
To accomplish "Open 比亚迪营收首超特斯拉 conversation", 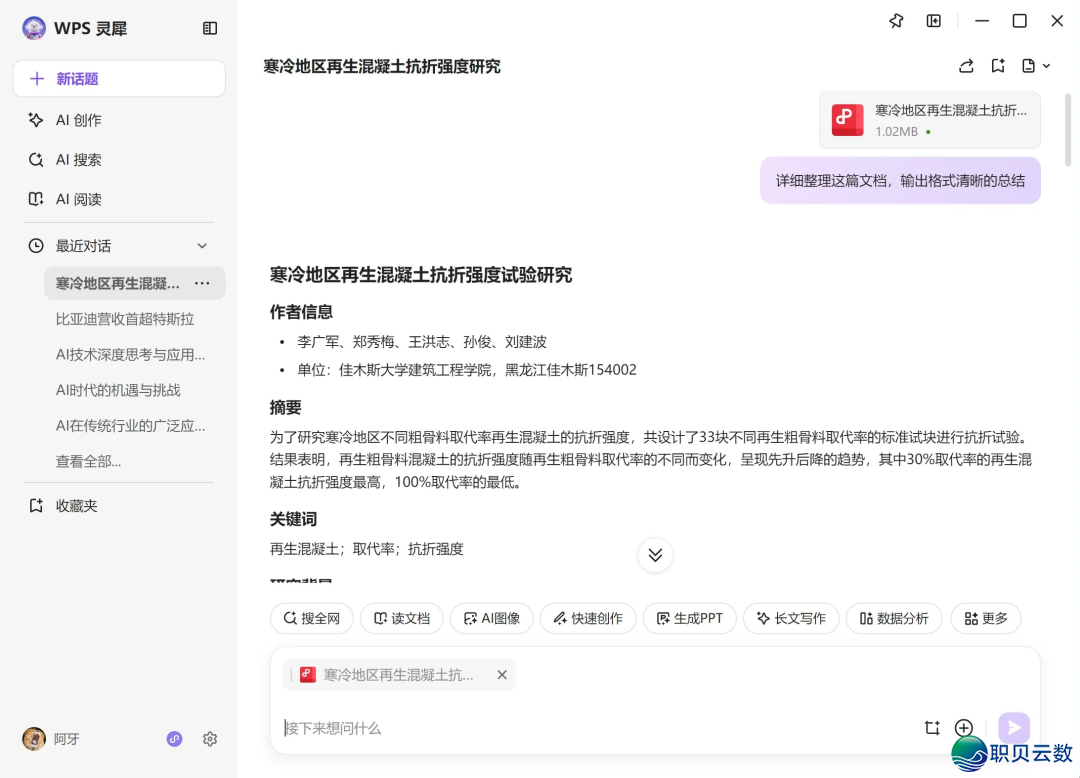I will [125, 319].
